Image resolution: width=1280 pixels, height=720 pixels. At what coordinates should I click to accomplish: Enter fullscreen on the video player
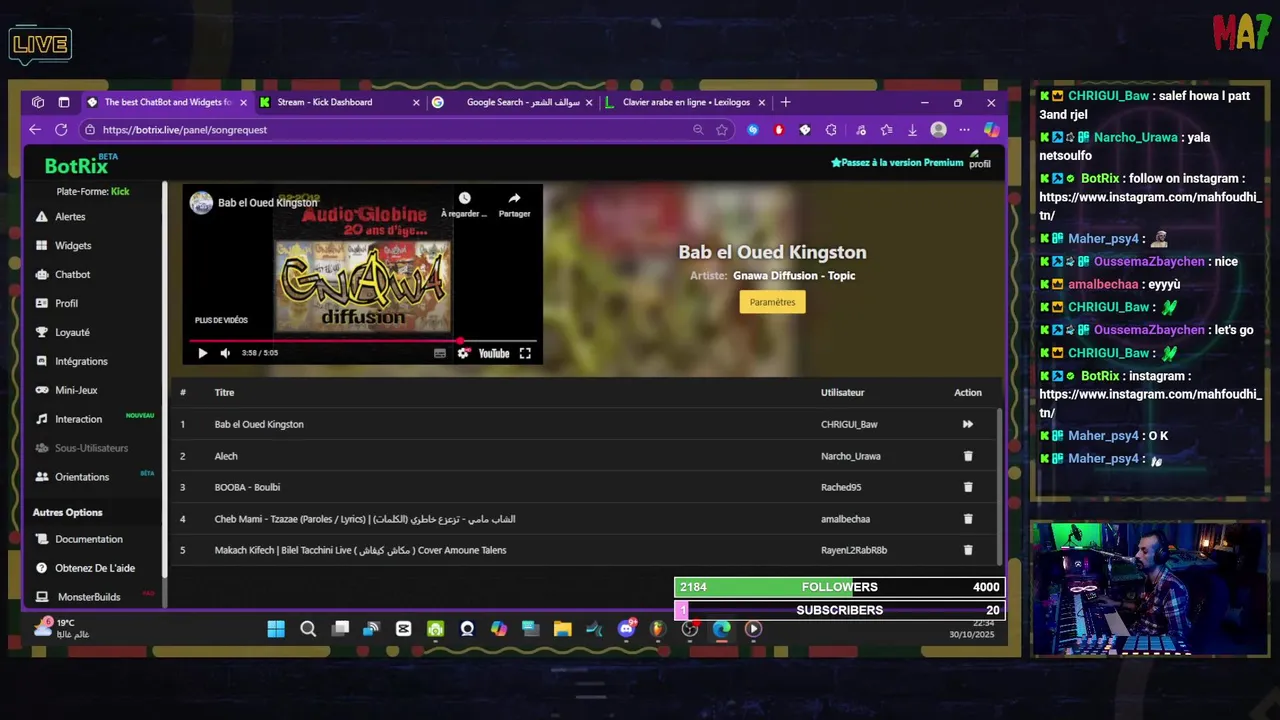click(525, 353)
